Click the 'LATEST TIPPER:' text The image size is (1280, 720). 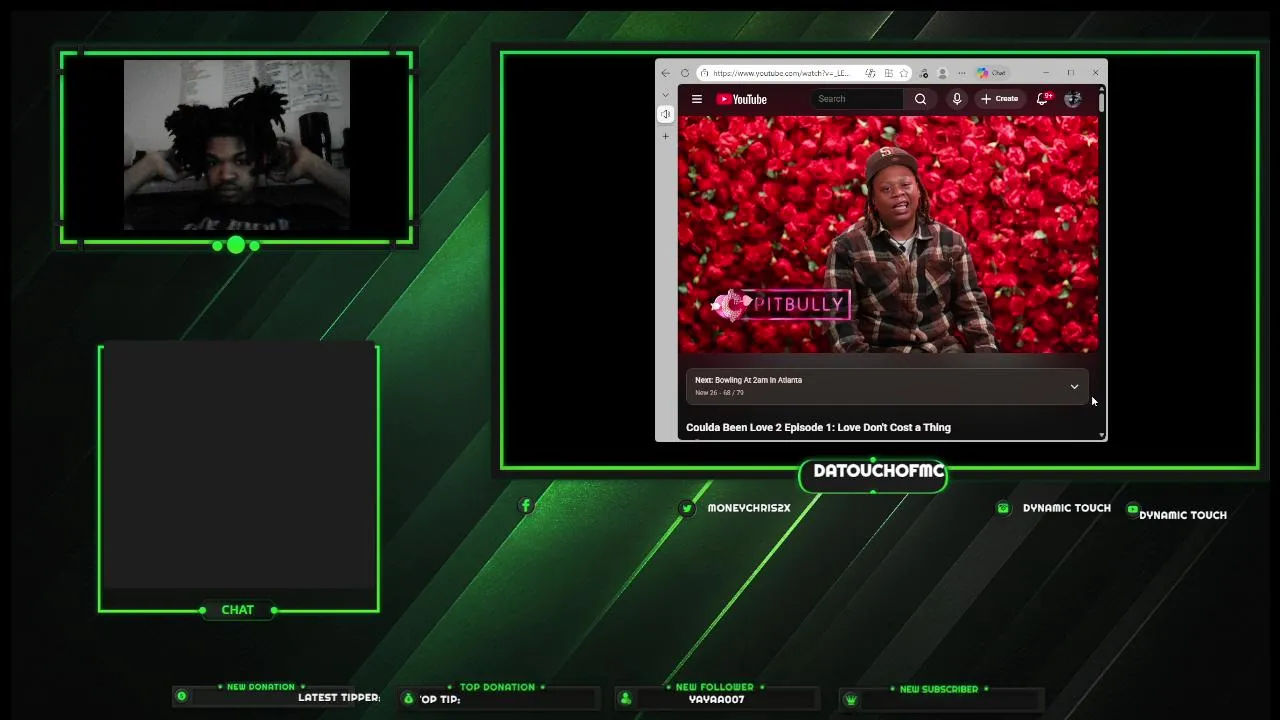(x=339, y=697)
